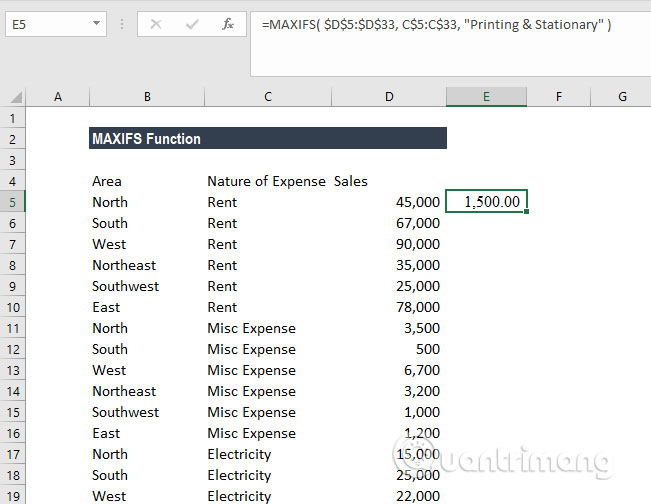Click the Sales header text

click(351, 181)
